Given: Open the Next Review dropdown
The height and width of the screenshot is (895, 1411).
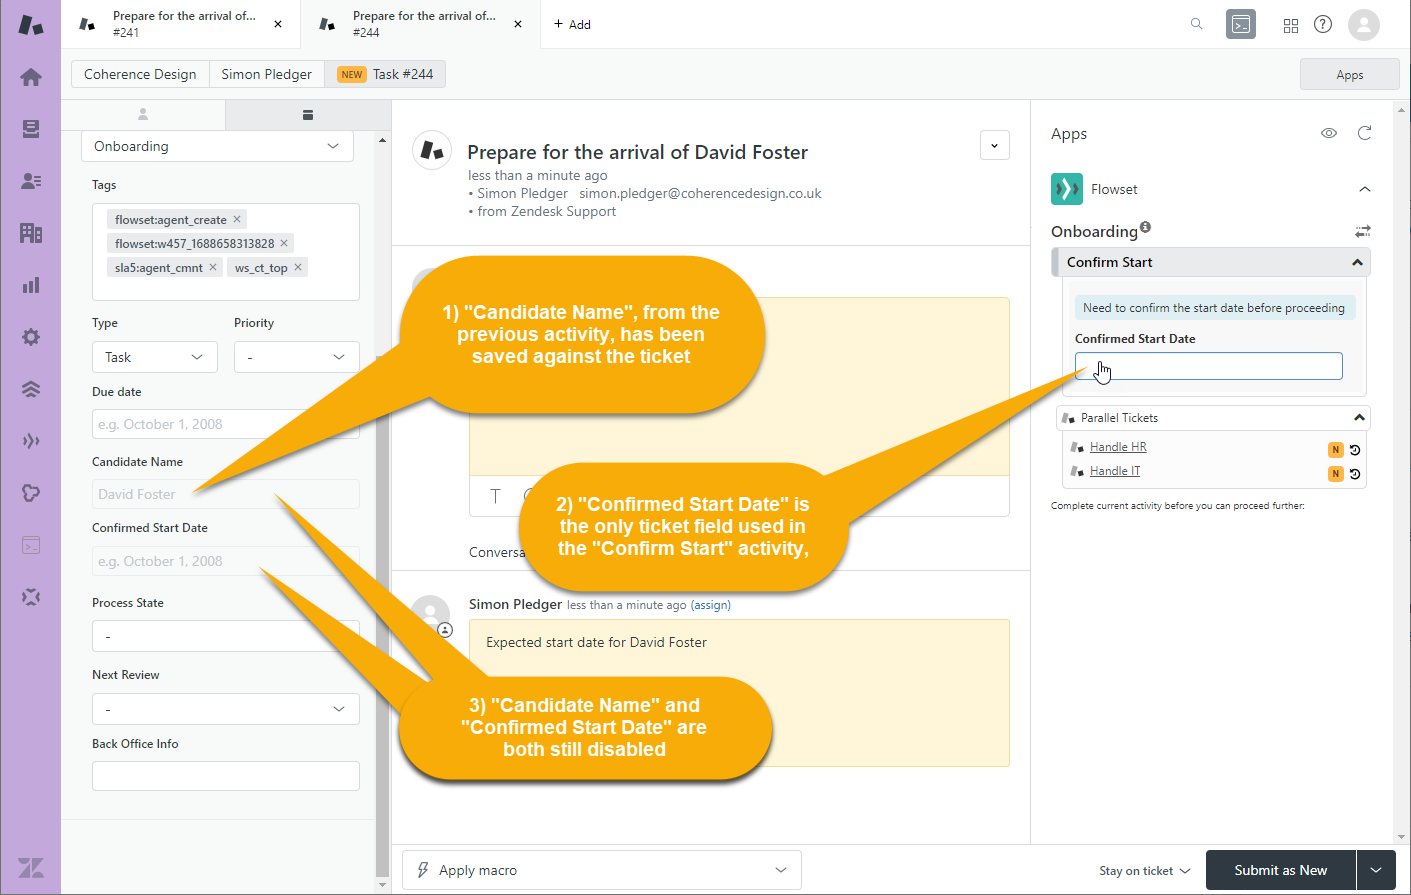Looking at the screenshot, I should pyautogui.click(x=226, y=709).
